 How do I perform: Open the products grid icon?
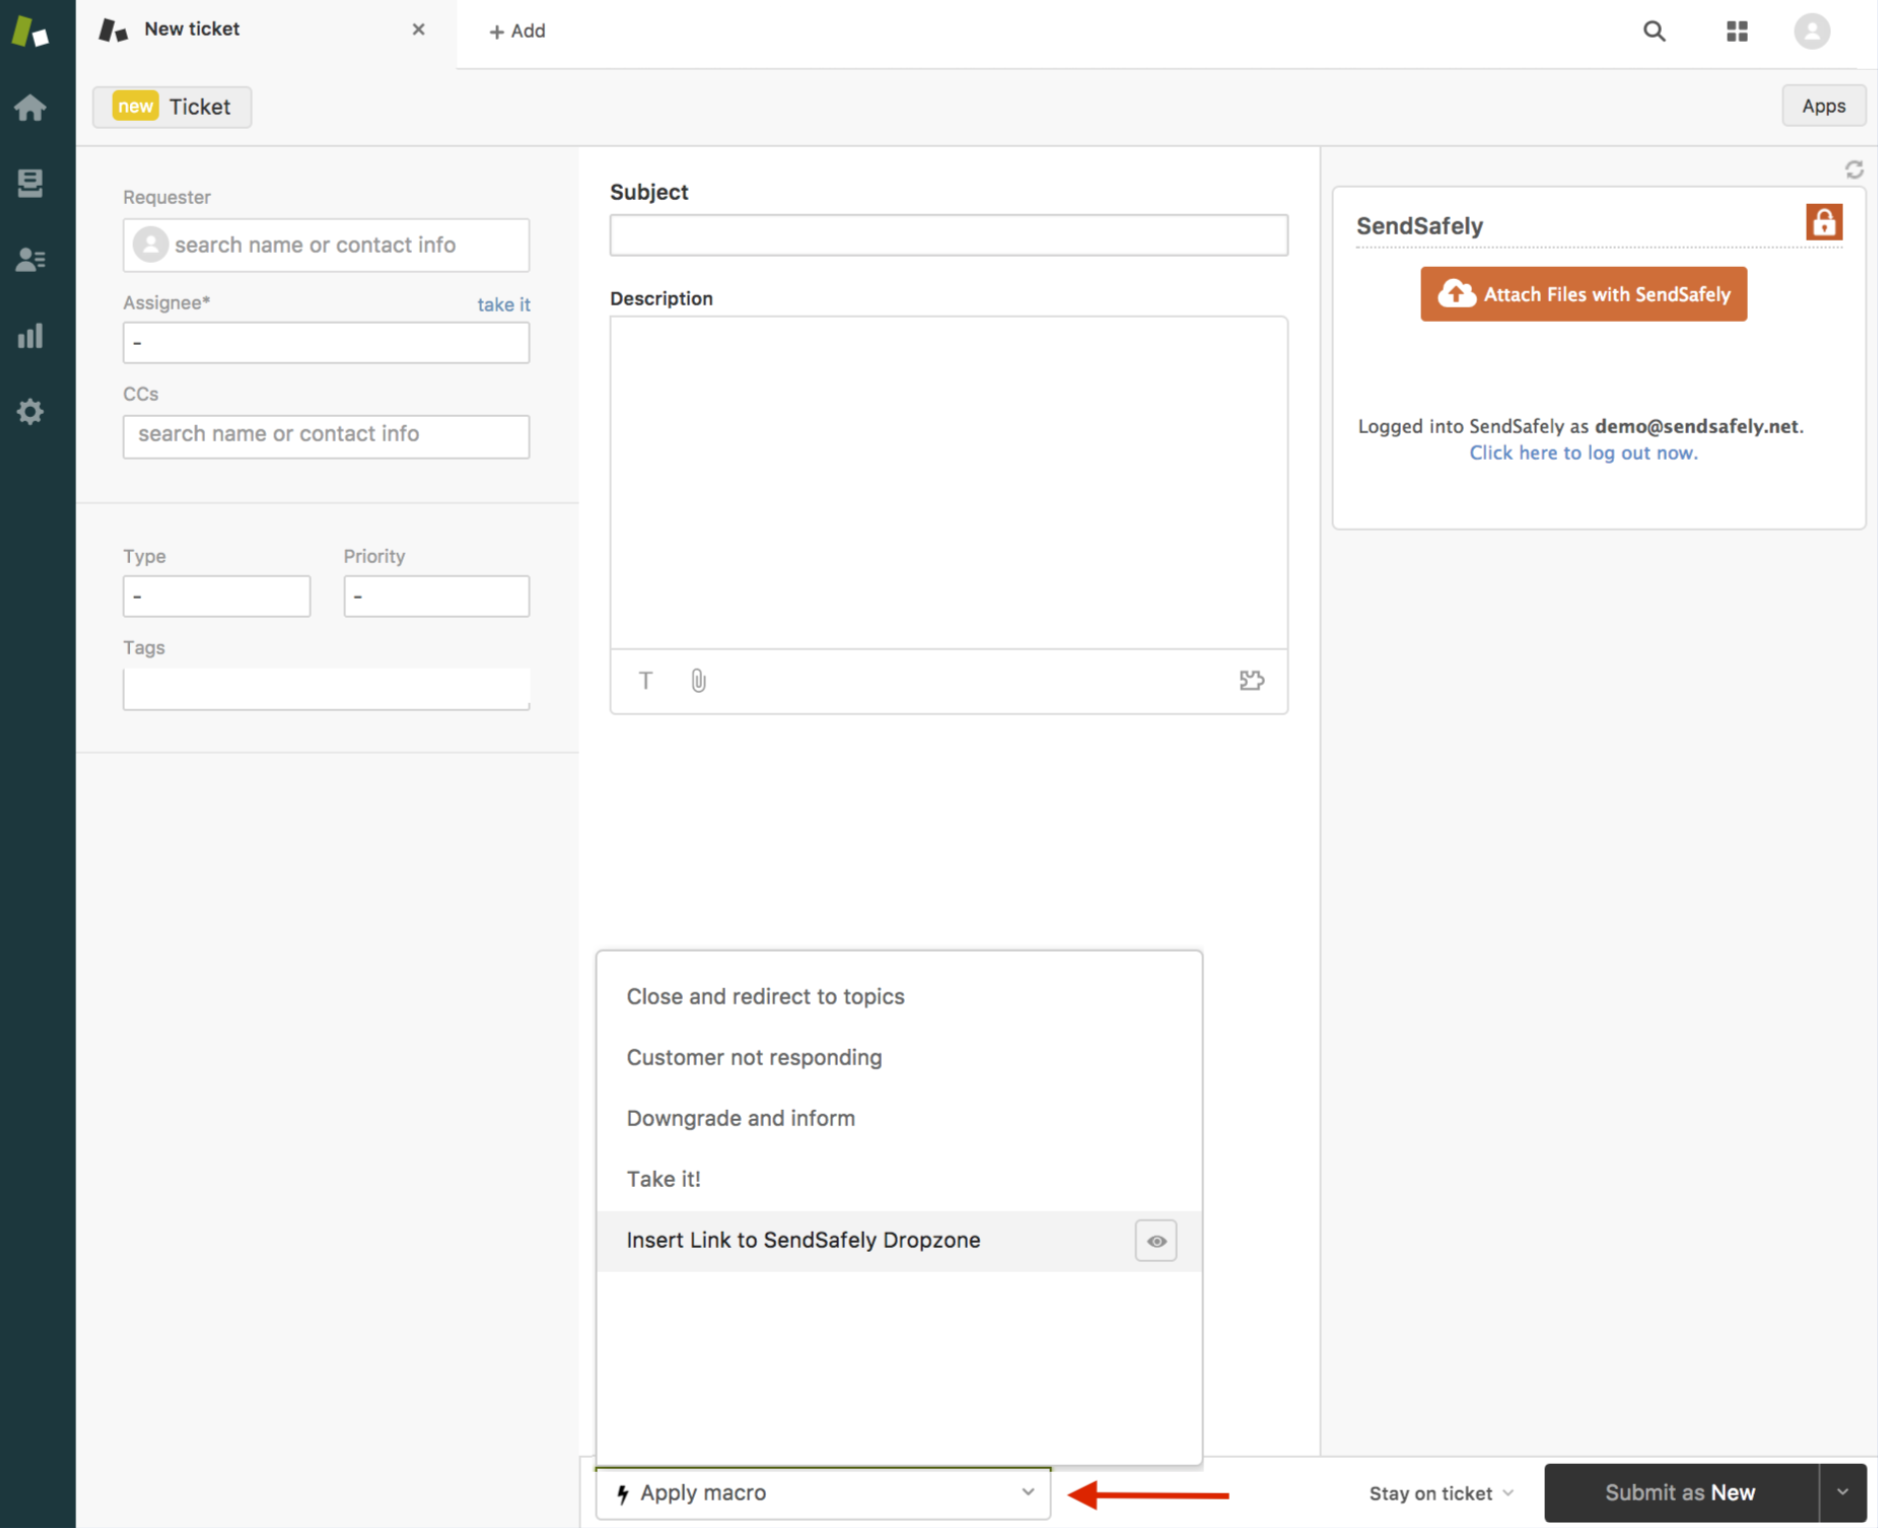click(1737, 31)
